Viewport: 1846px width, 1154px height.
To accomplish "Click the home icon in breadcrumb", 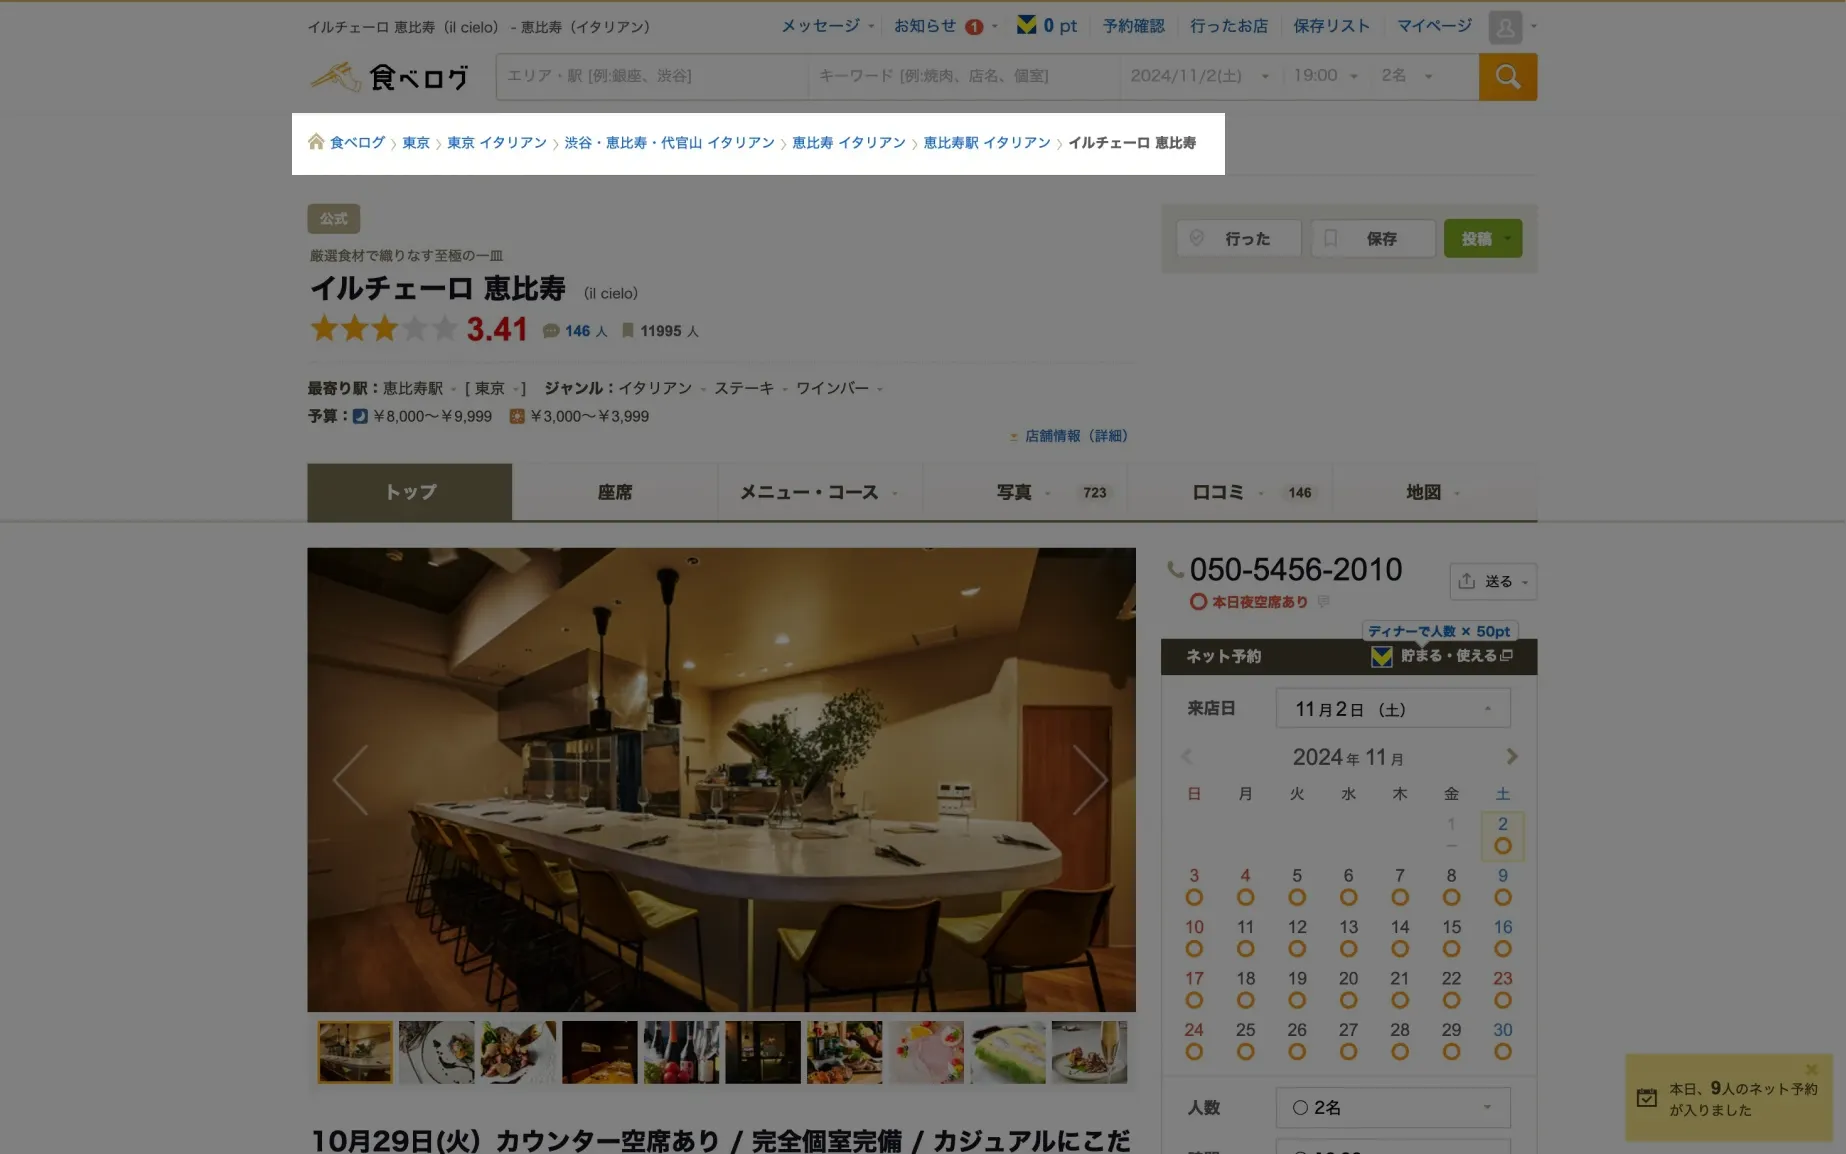I will pos(316,142).
